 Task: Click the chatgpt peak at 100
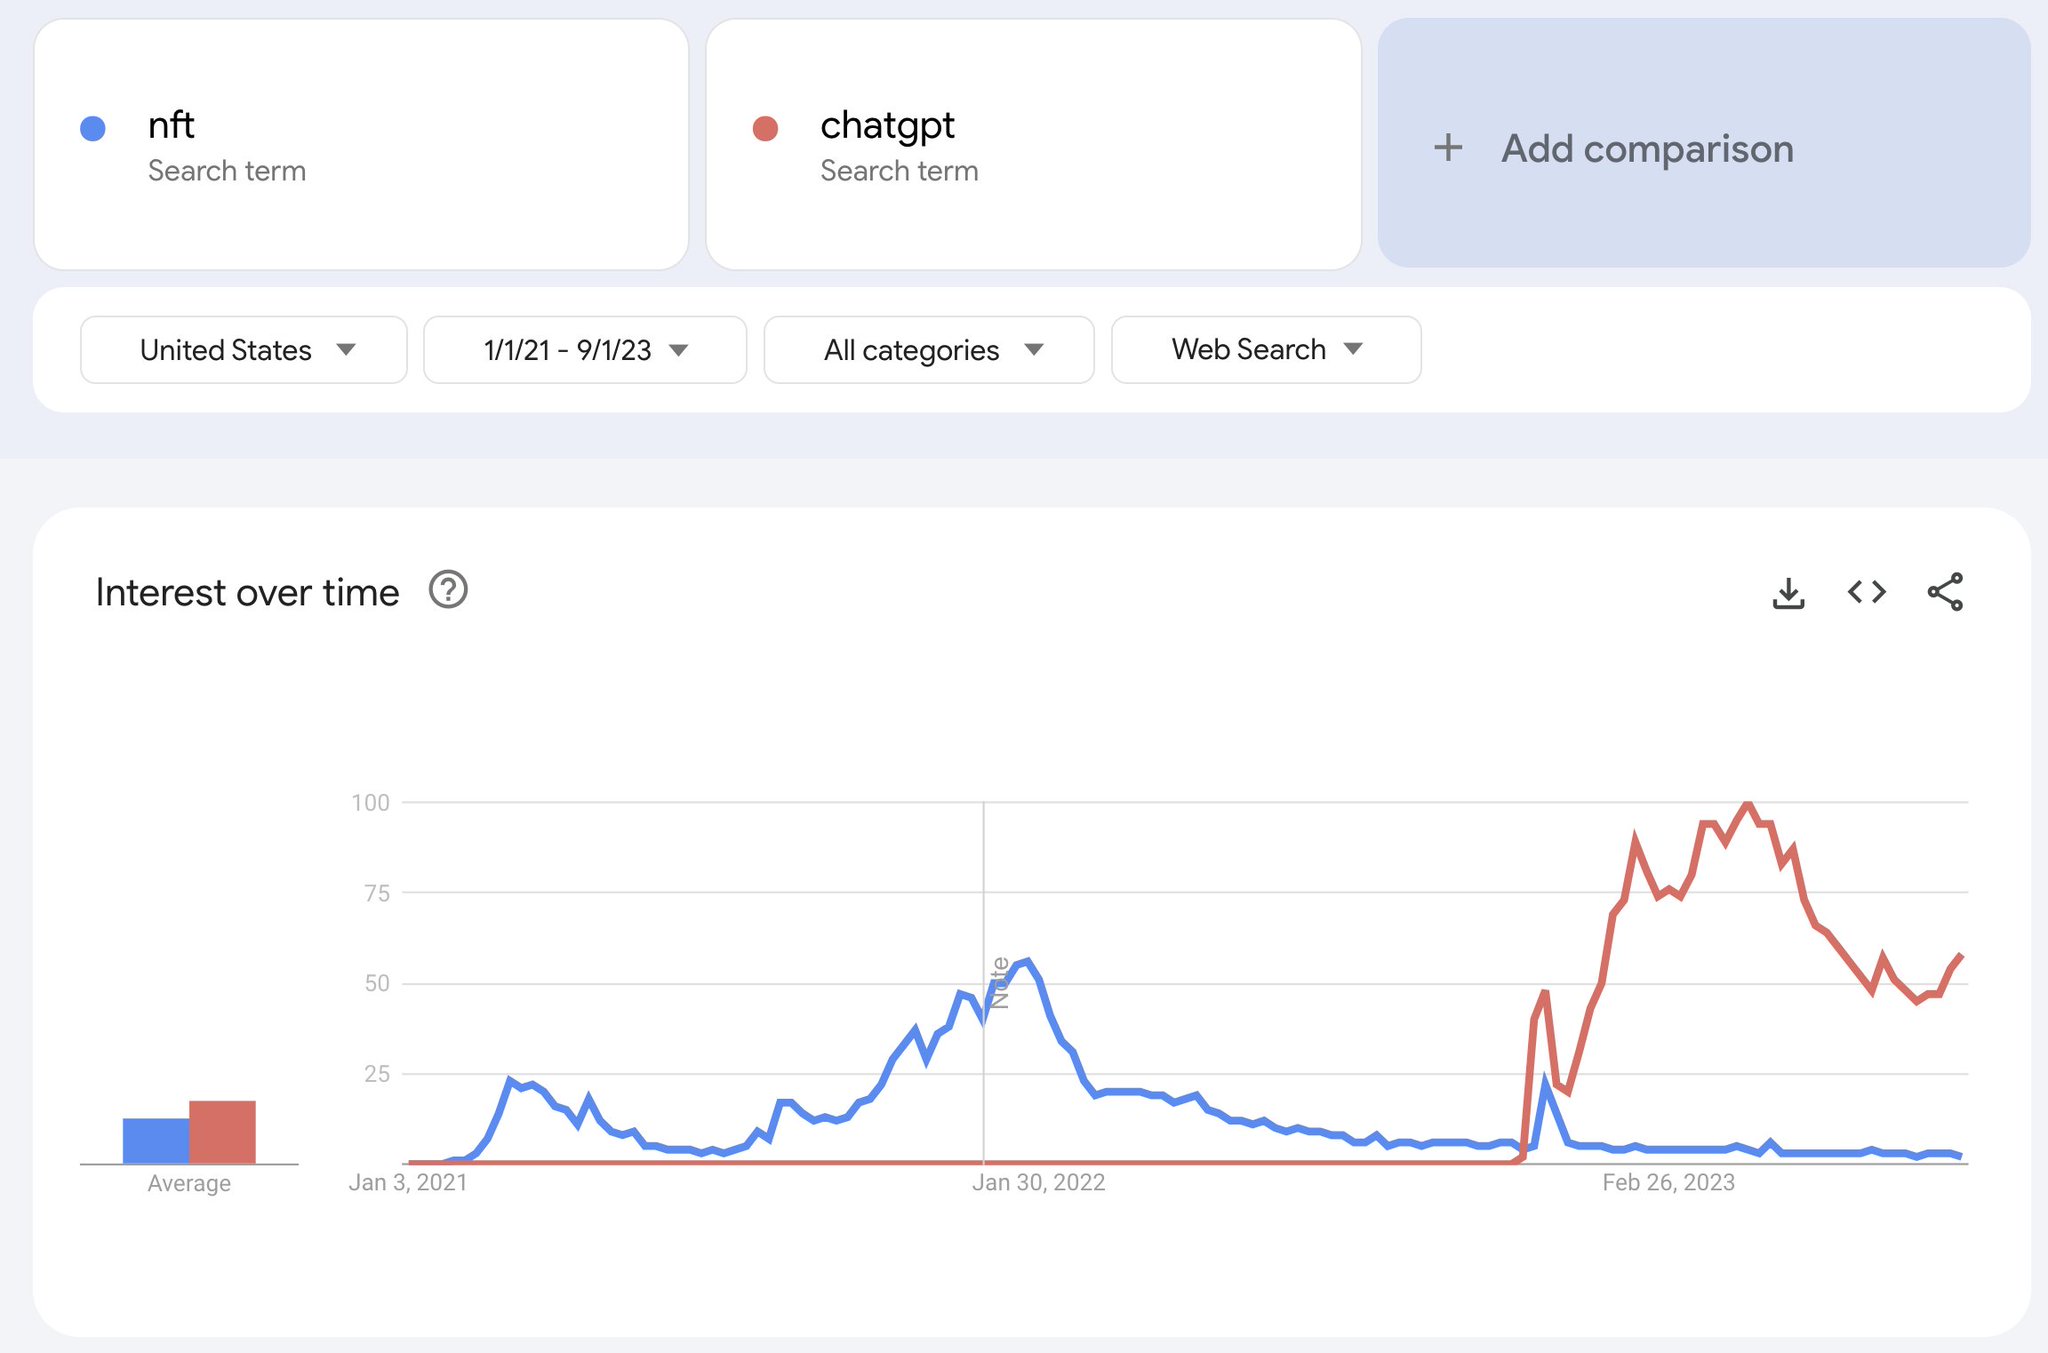[1747, 803]
